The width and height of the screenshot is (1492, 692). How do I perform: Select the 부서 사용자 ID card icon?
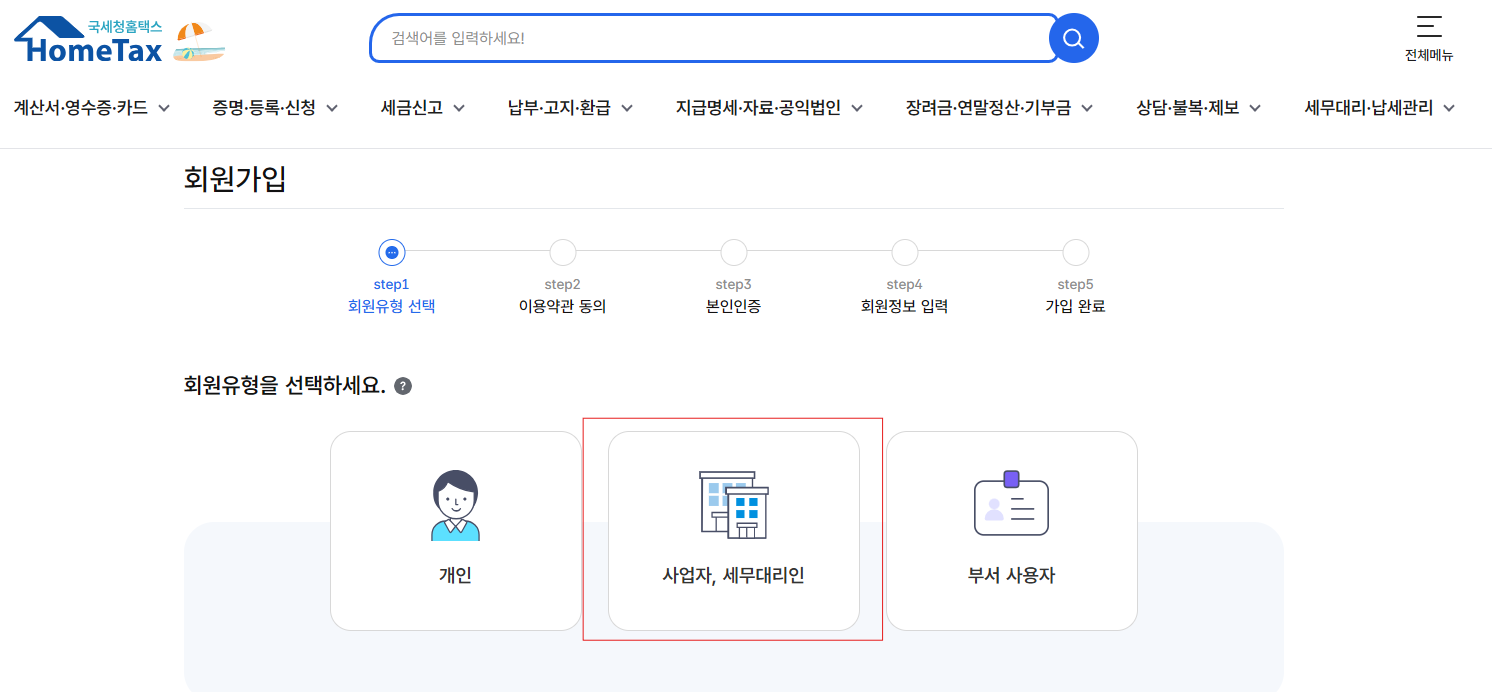coord(1011,503)
